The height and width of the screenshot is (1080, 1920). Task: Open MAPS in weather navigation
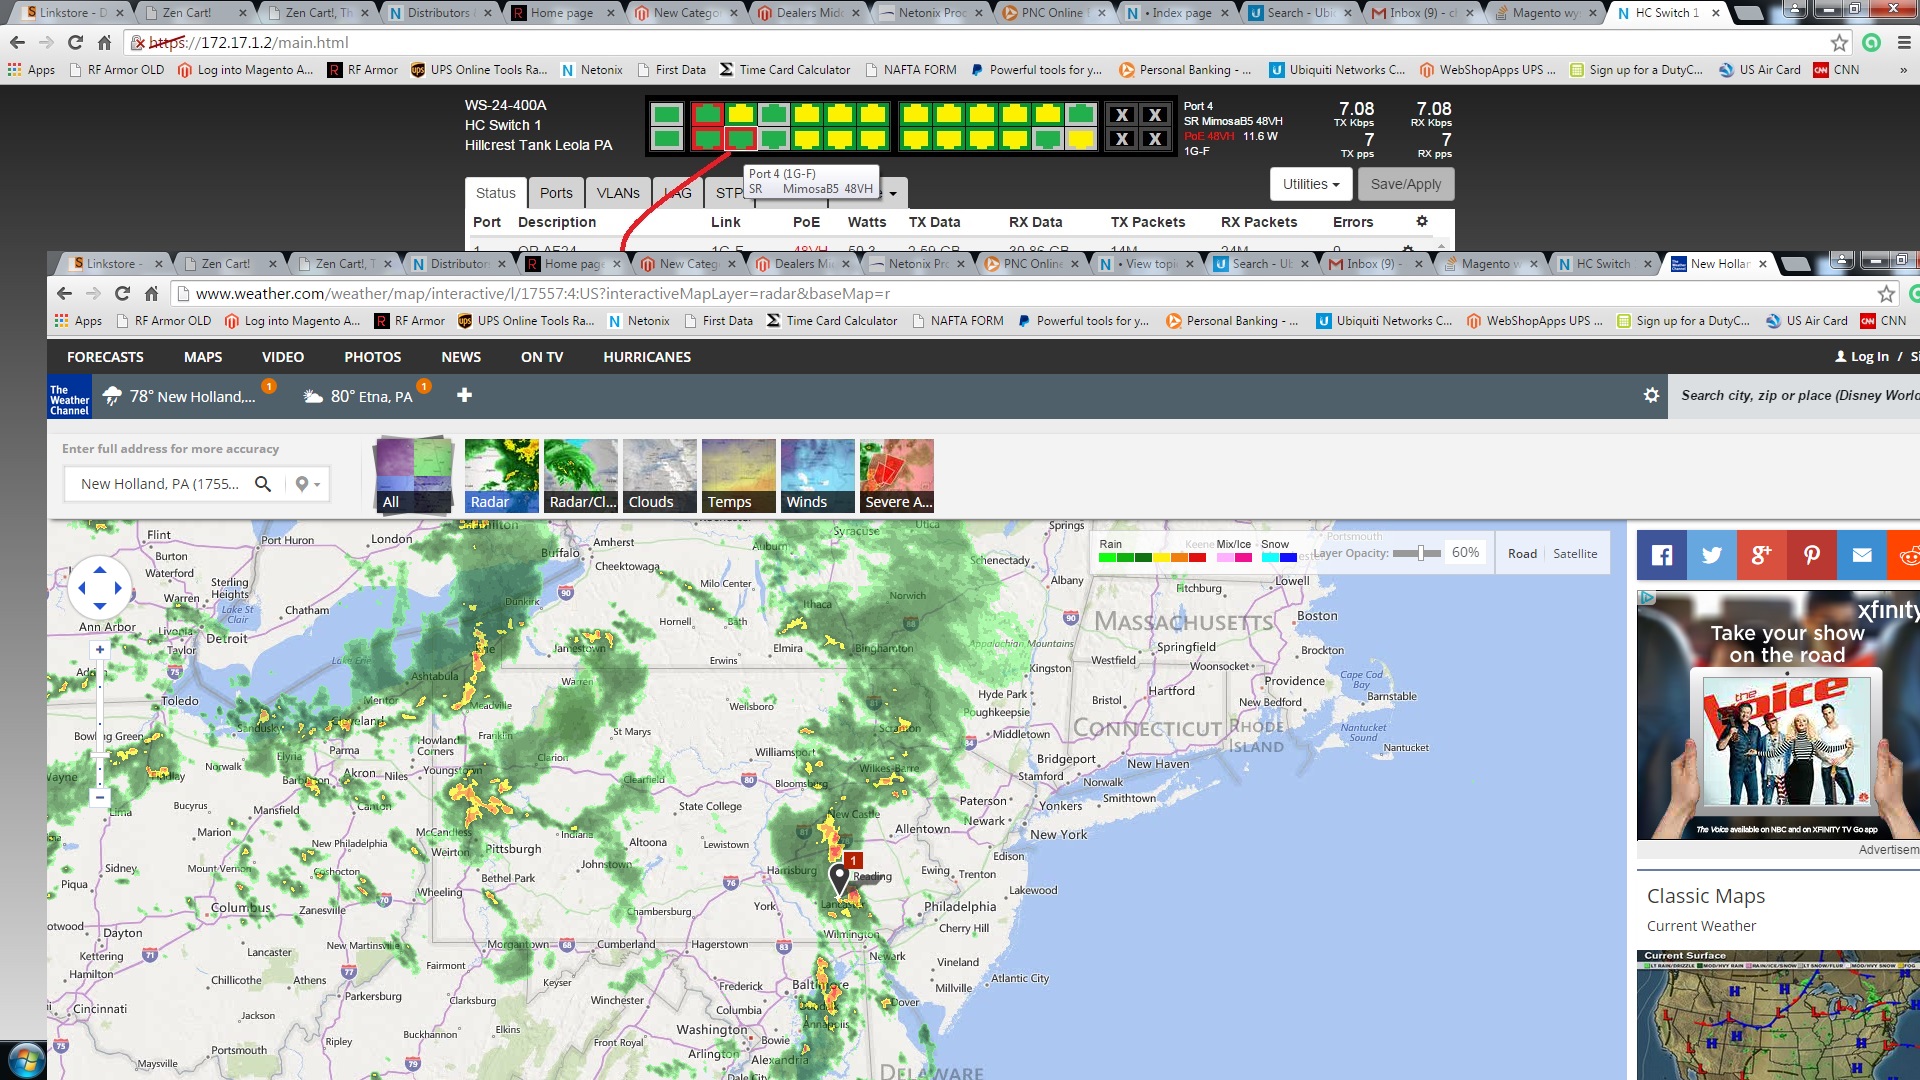click(203, 357)
